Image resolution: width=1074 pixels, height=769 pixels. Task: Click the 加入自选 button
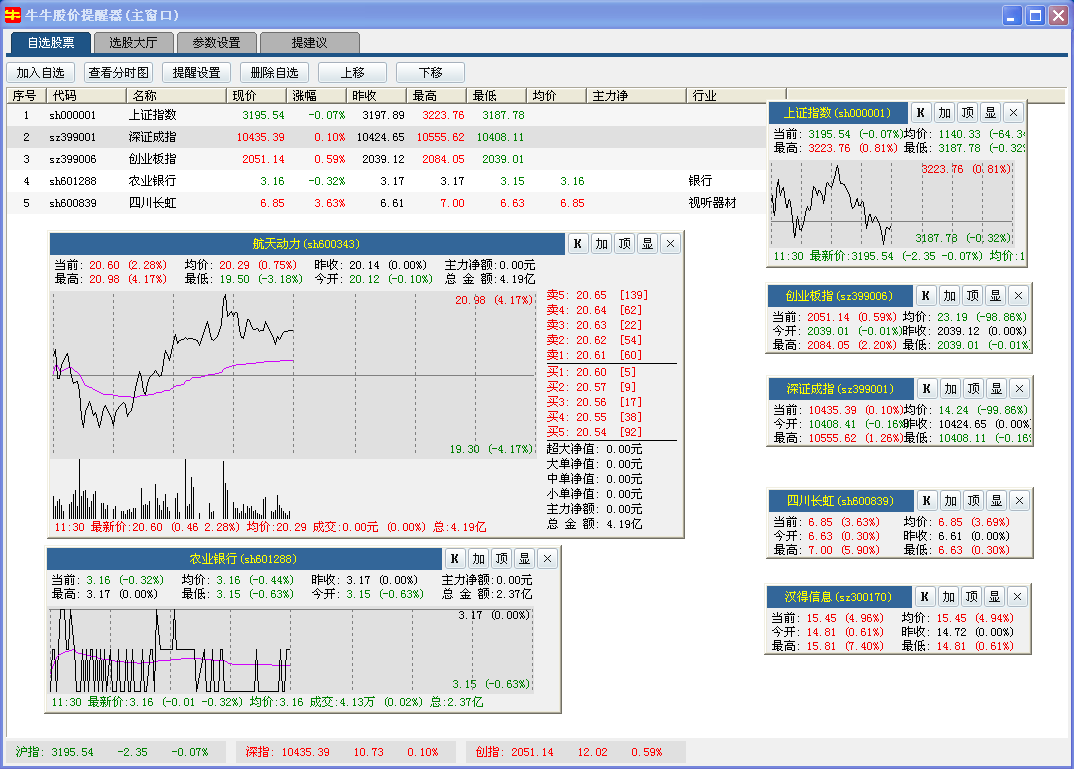pyautogui.click(x=40, y=73)
